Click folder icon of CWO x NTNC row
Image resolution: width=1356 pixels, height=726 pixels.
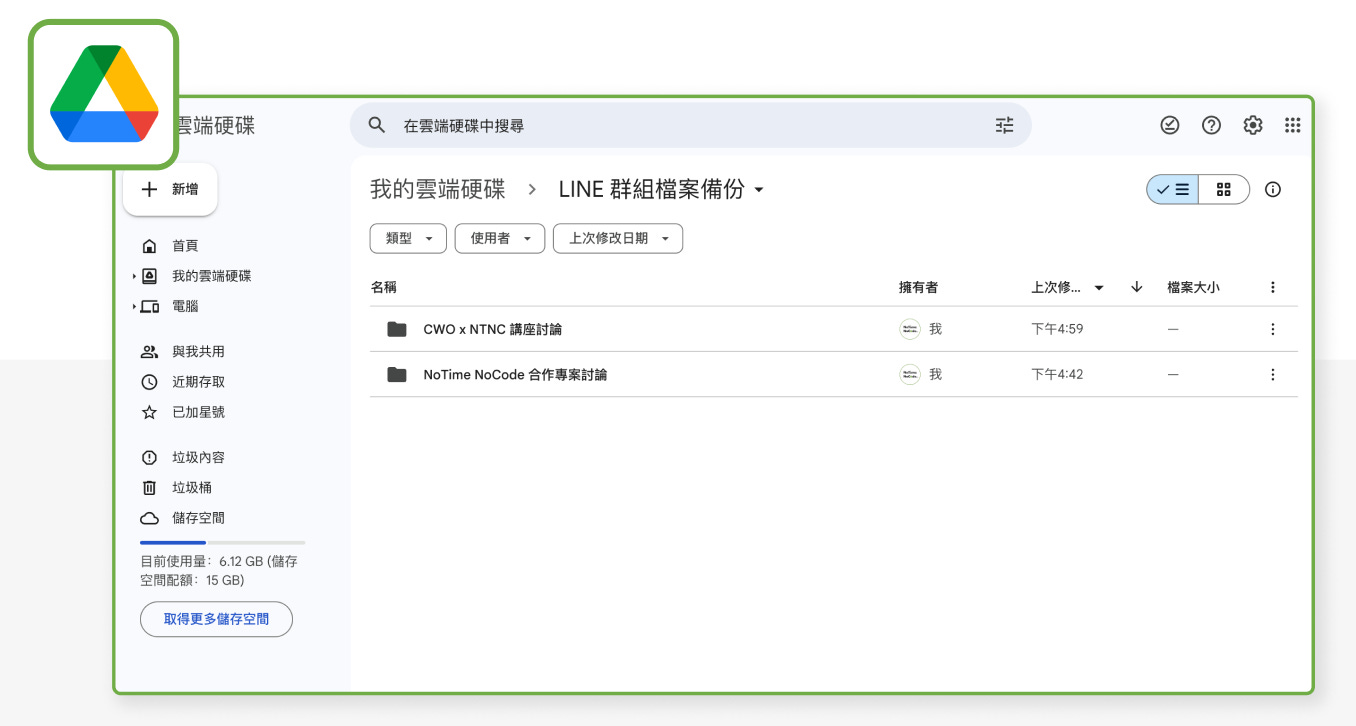(x=397, y=329)
